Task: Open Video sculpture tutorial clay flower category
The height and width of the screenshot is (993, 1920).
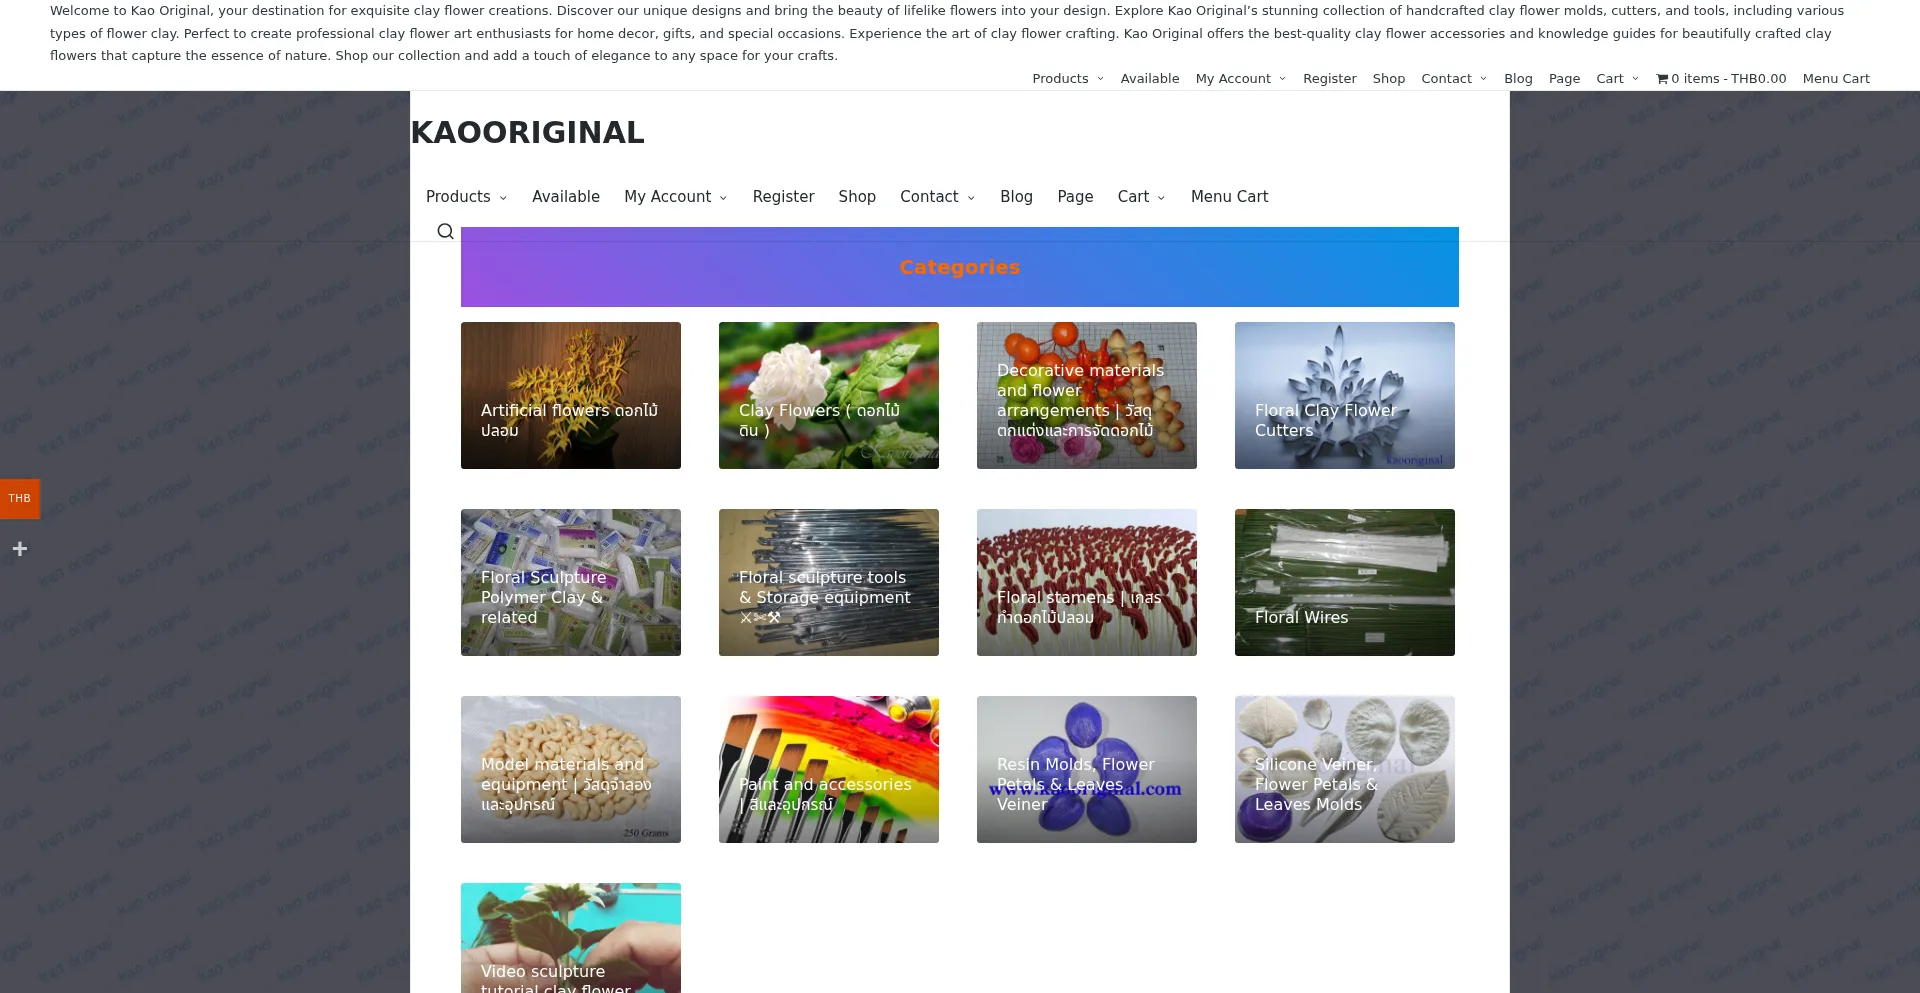Action: coord(571,938)
